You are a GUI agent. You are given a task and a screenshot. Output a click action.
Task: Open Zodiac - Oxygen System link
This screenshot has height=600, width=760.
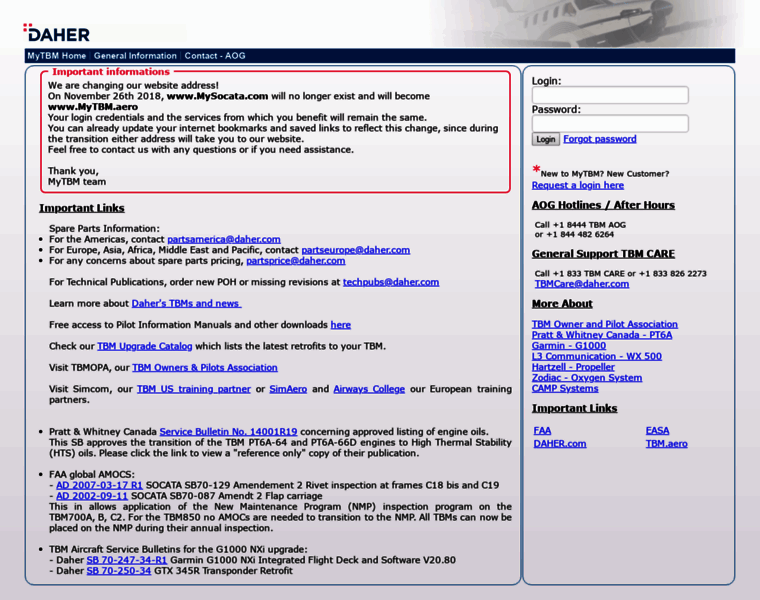tap(586, 378)
